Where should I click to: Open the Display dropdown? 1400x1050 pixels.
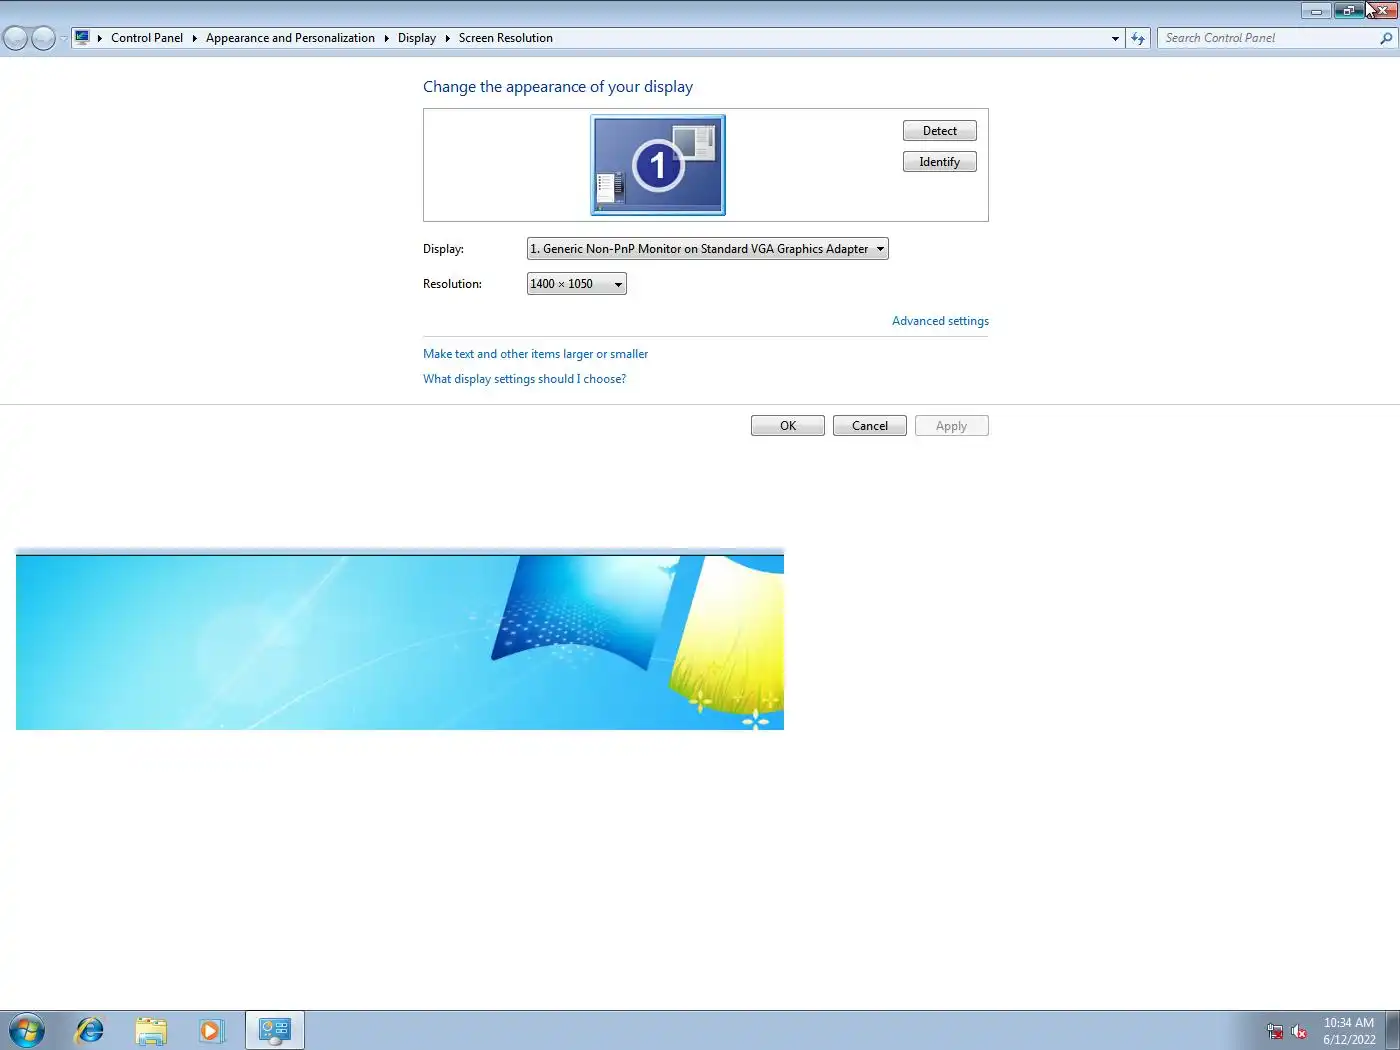click(x=708, y=249)
